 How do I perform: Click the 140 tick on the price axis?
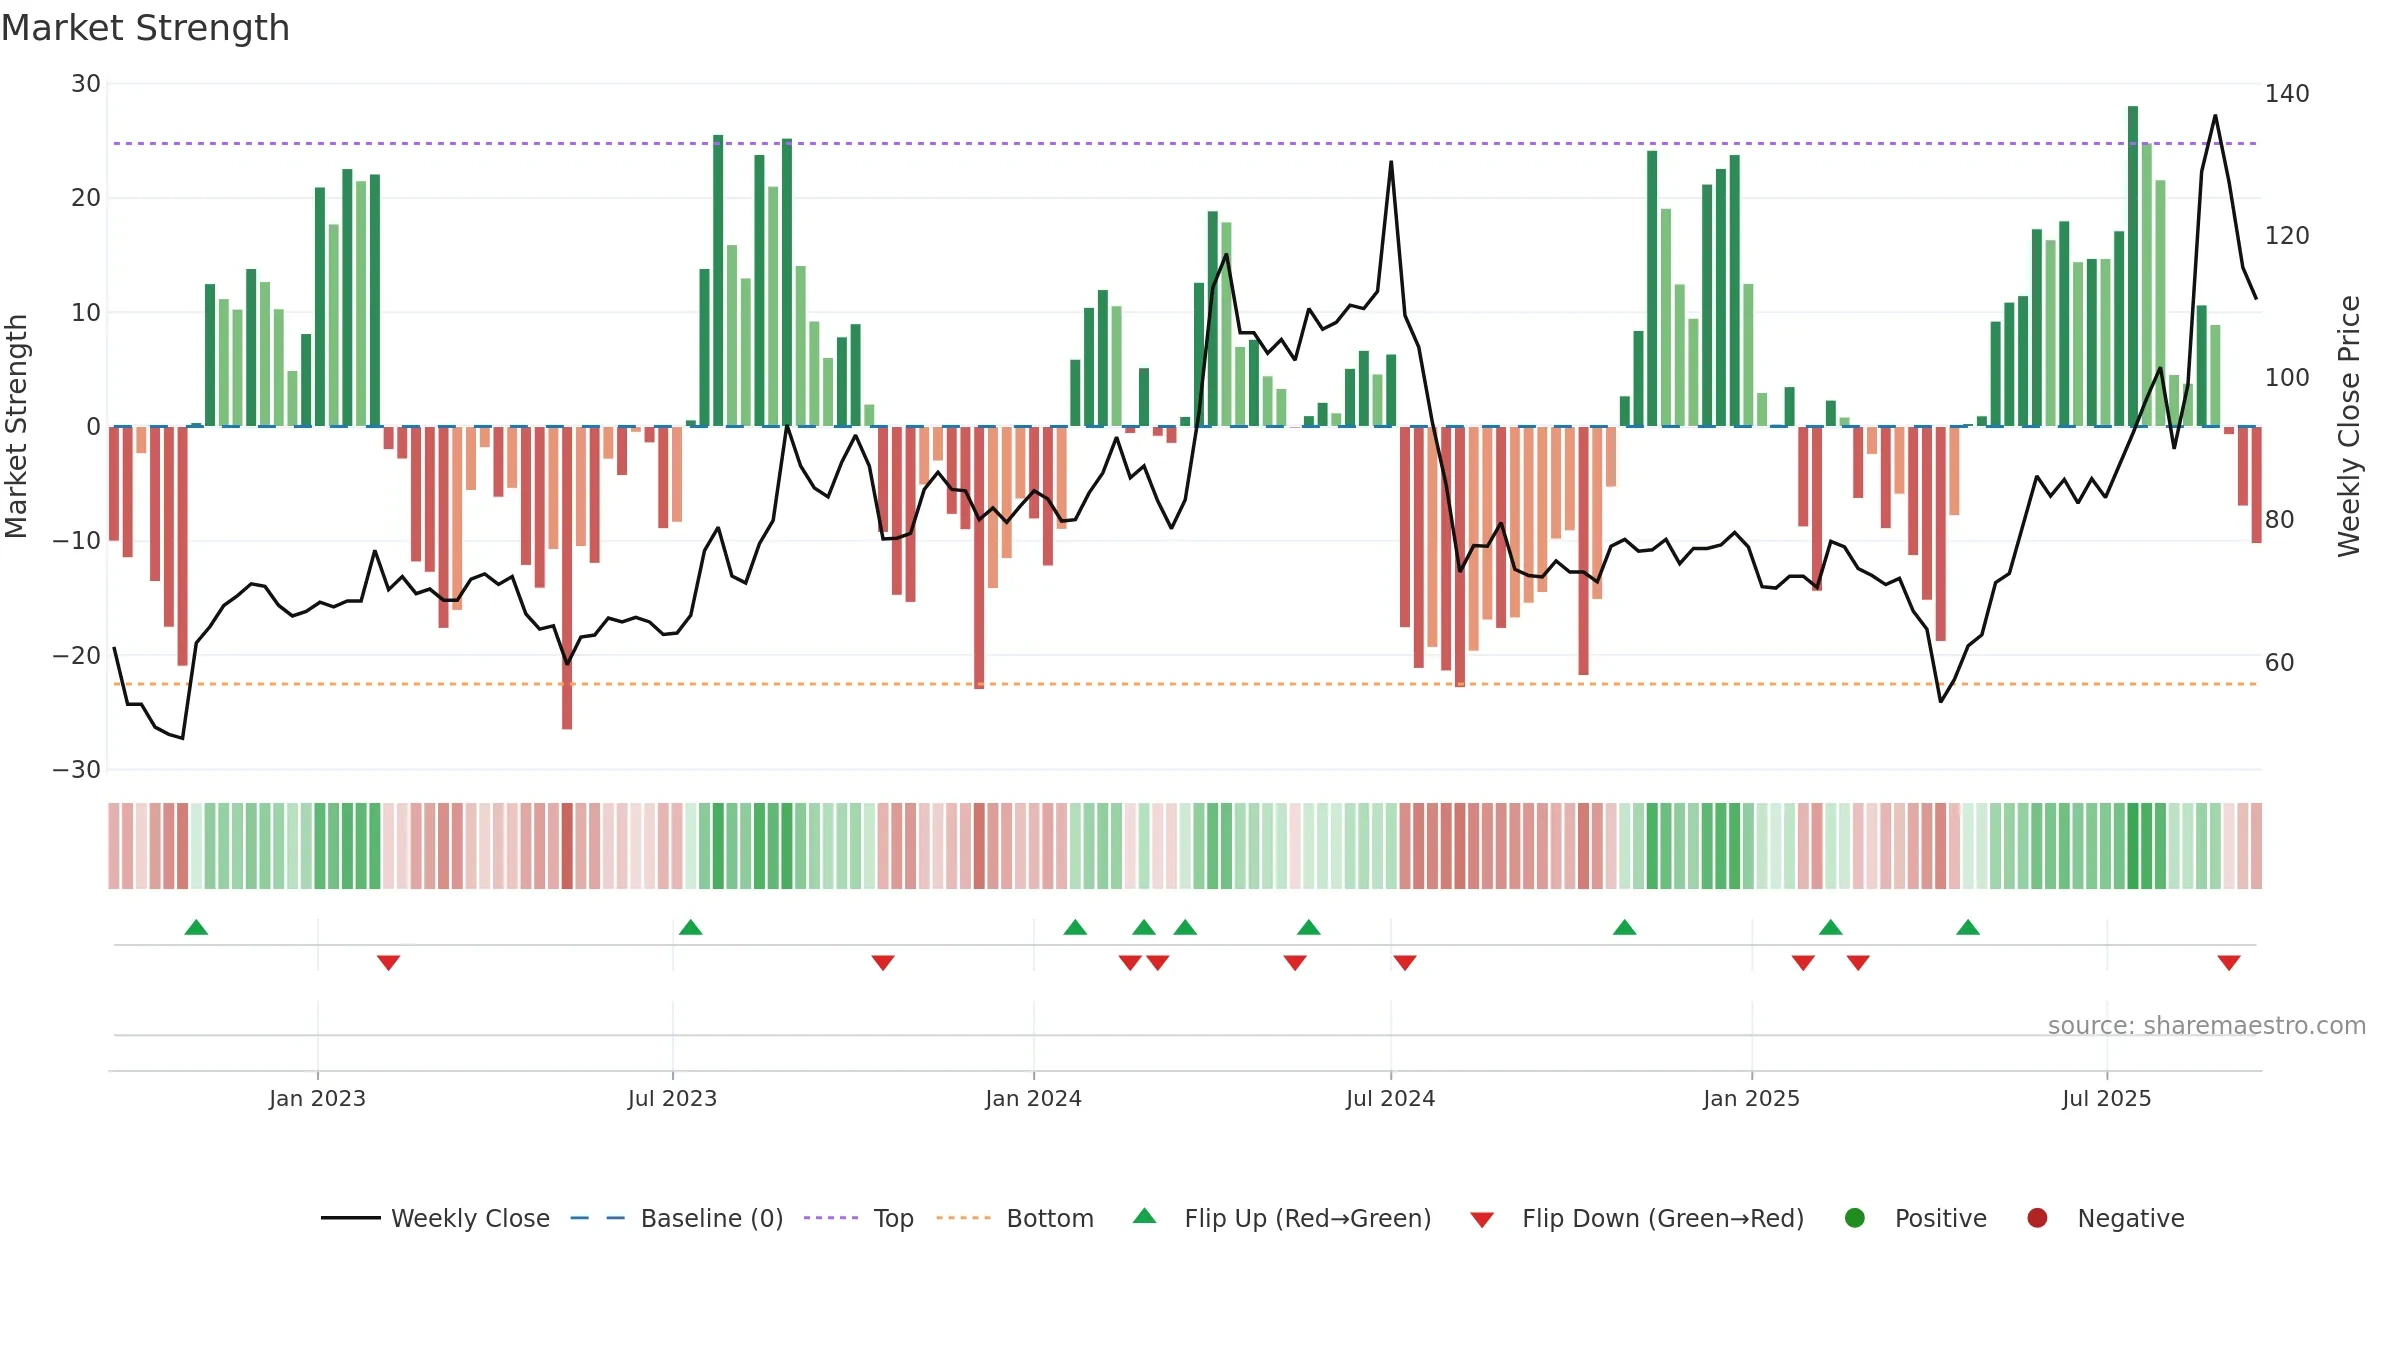[2287, 94]
